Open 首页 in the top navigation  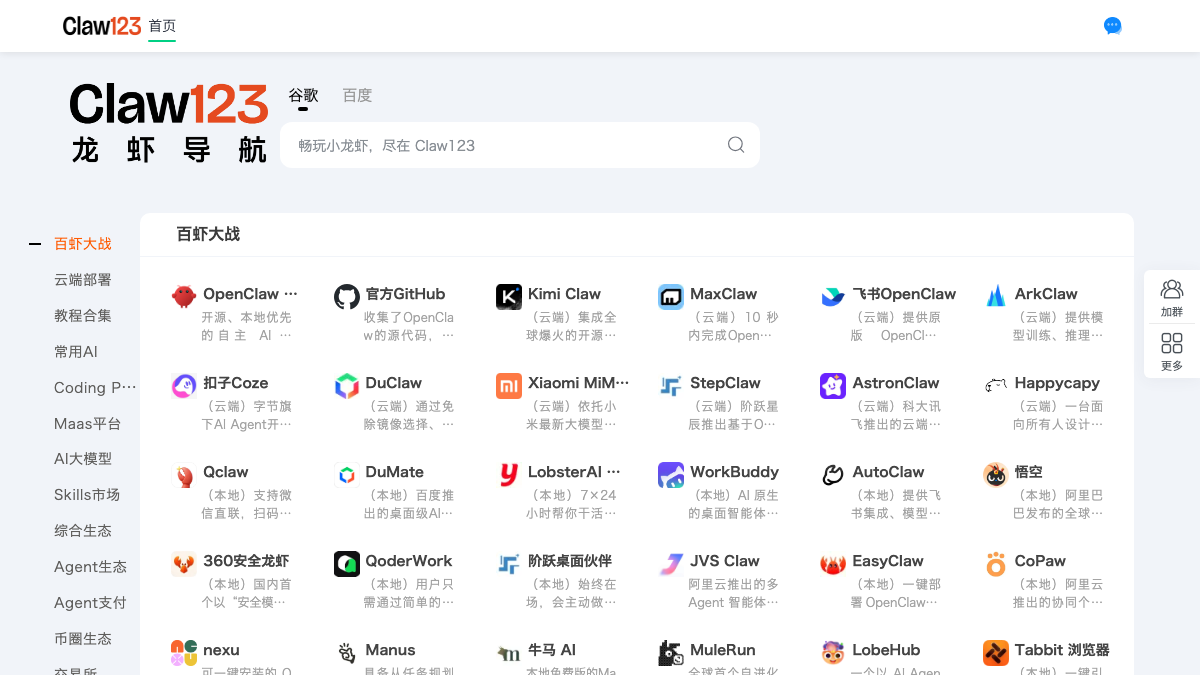[x=162, y=26]
